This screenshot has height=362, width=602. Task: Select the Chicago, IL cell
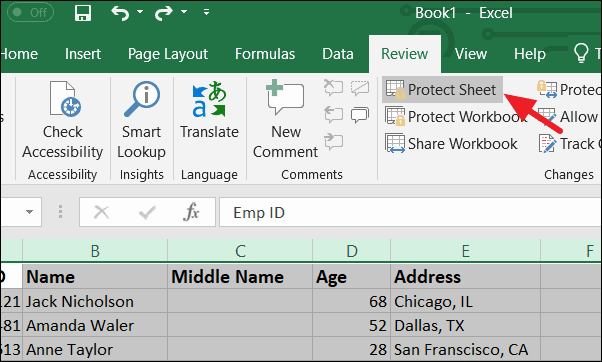[x=465, y=301]
